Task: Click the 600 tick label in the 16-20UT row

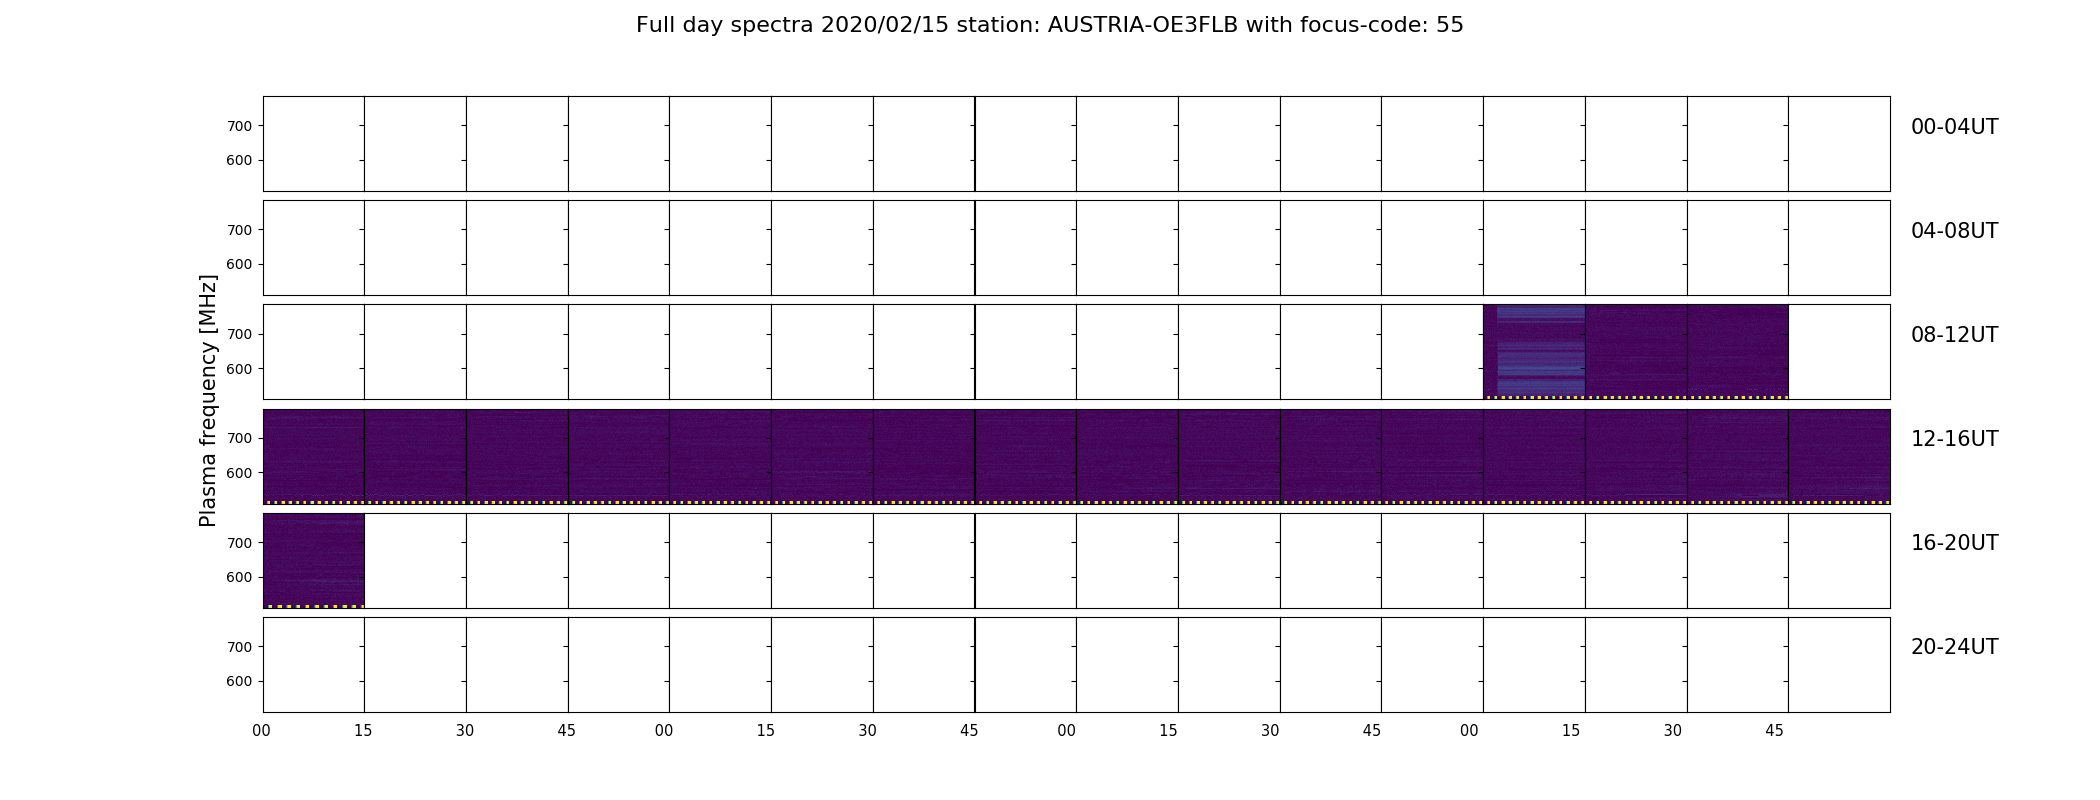Action: [x=239, y=577]
